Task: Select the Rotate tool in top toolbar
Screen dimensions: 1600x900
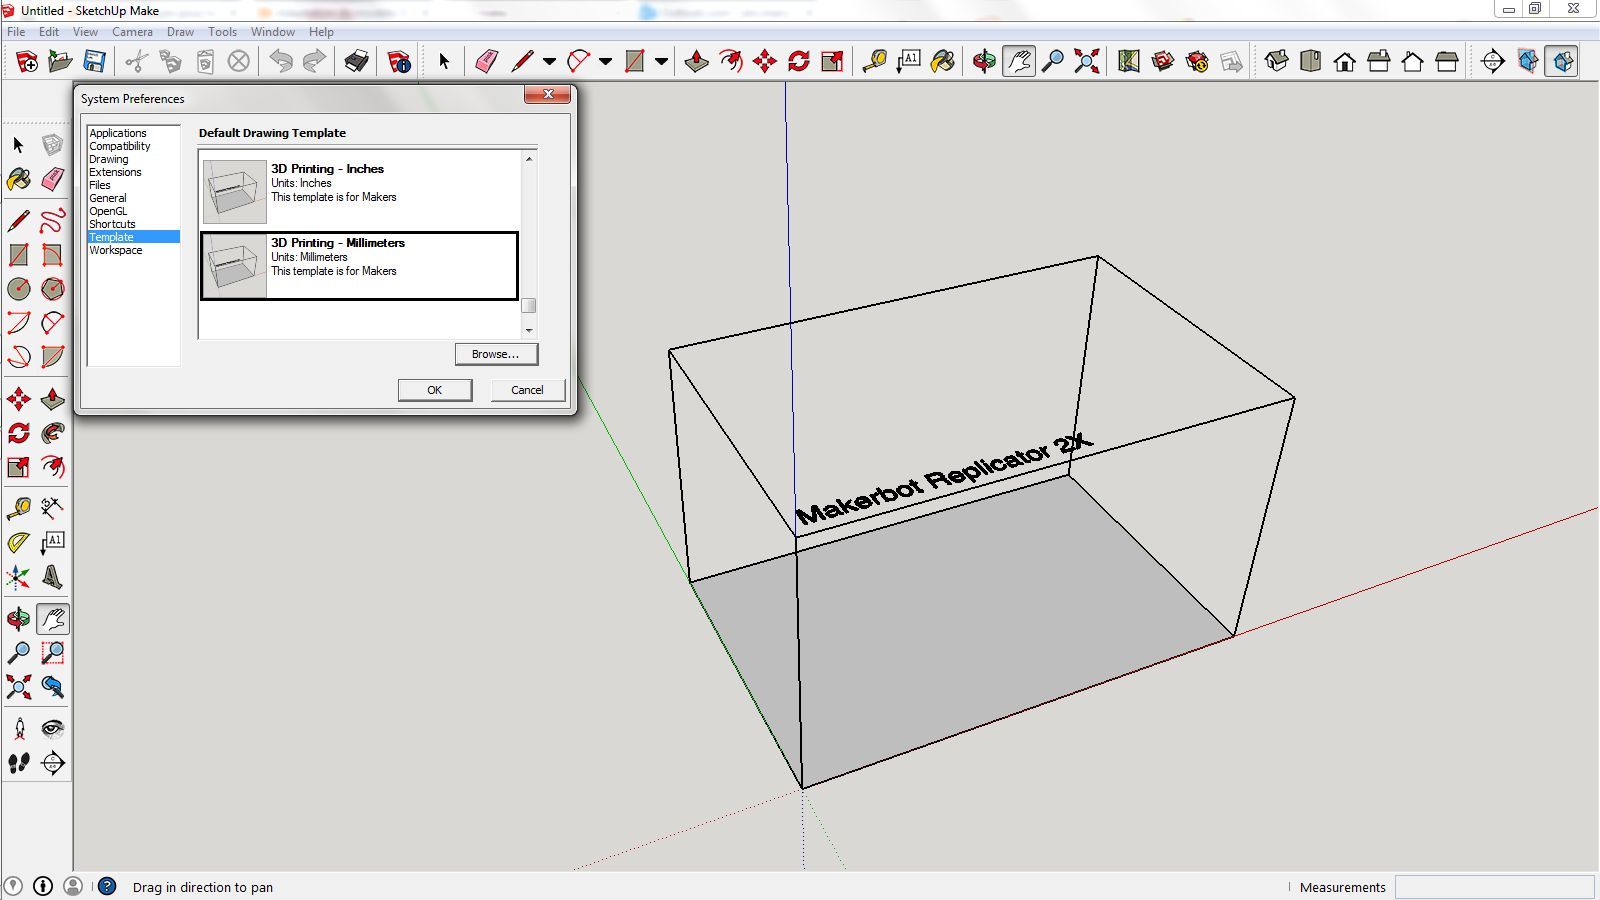Action: (x=798, y=62)
